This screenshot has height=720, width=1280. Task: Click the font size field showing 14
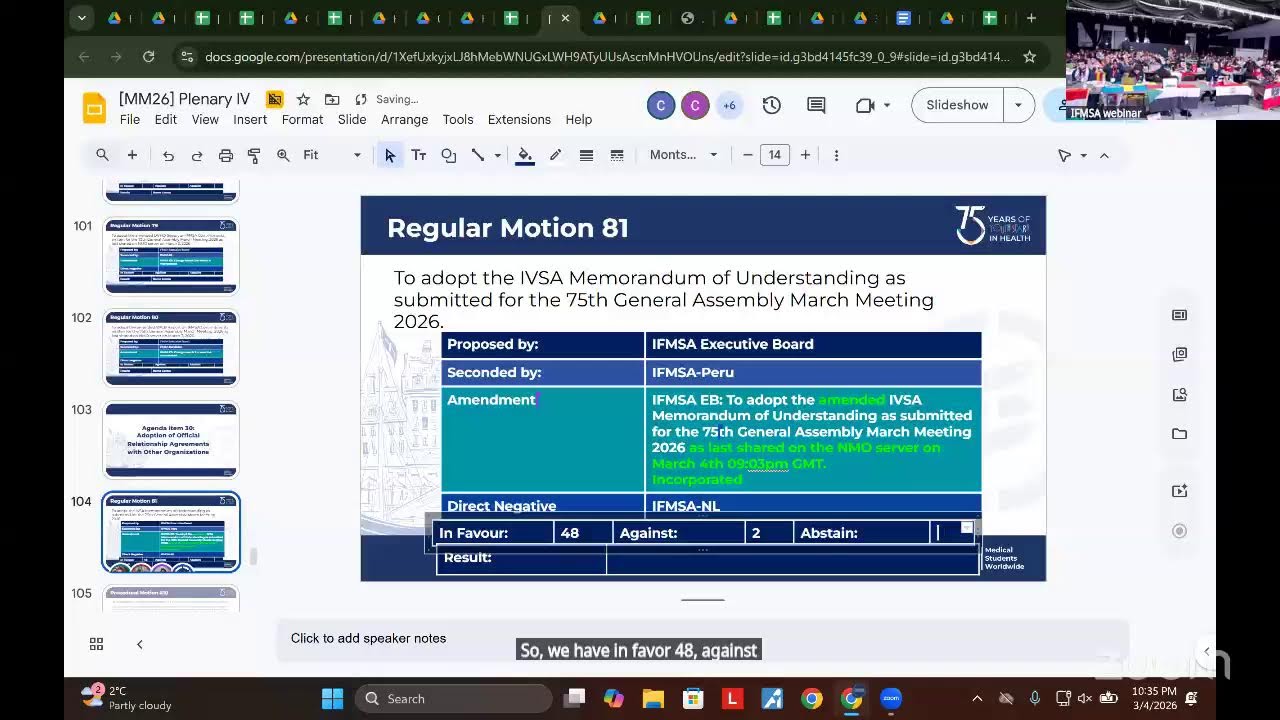[x=774, y=155]
